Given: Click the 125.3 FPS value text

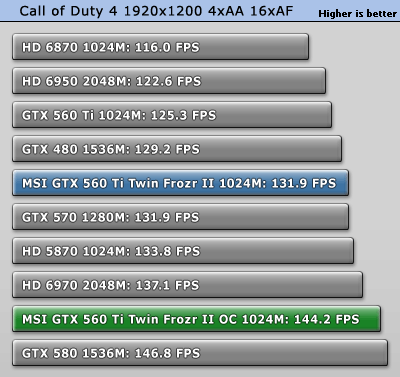Looking at the screenshot, I should click(184, 115).
